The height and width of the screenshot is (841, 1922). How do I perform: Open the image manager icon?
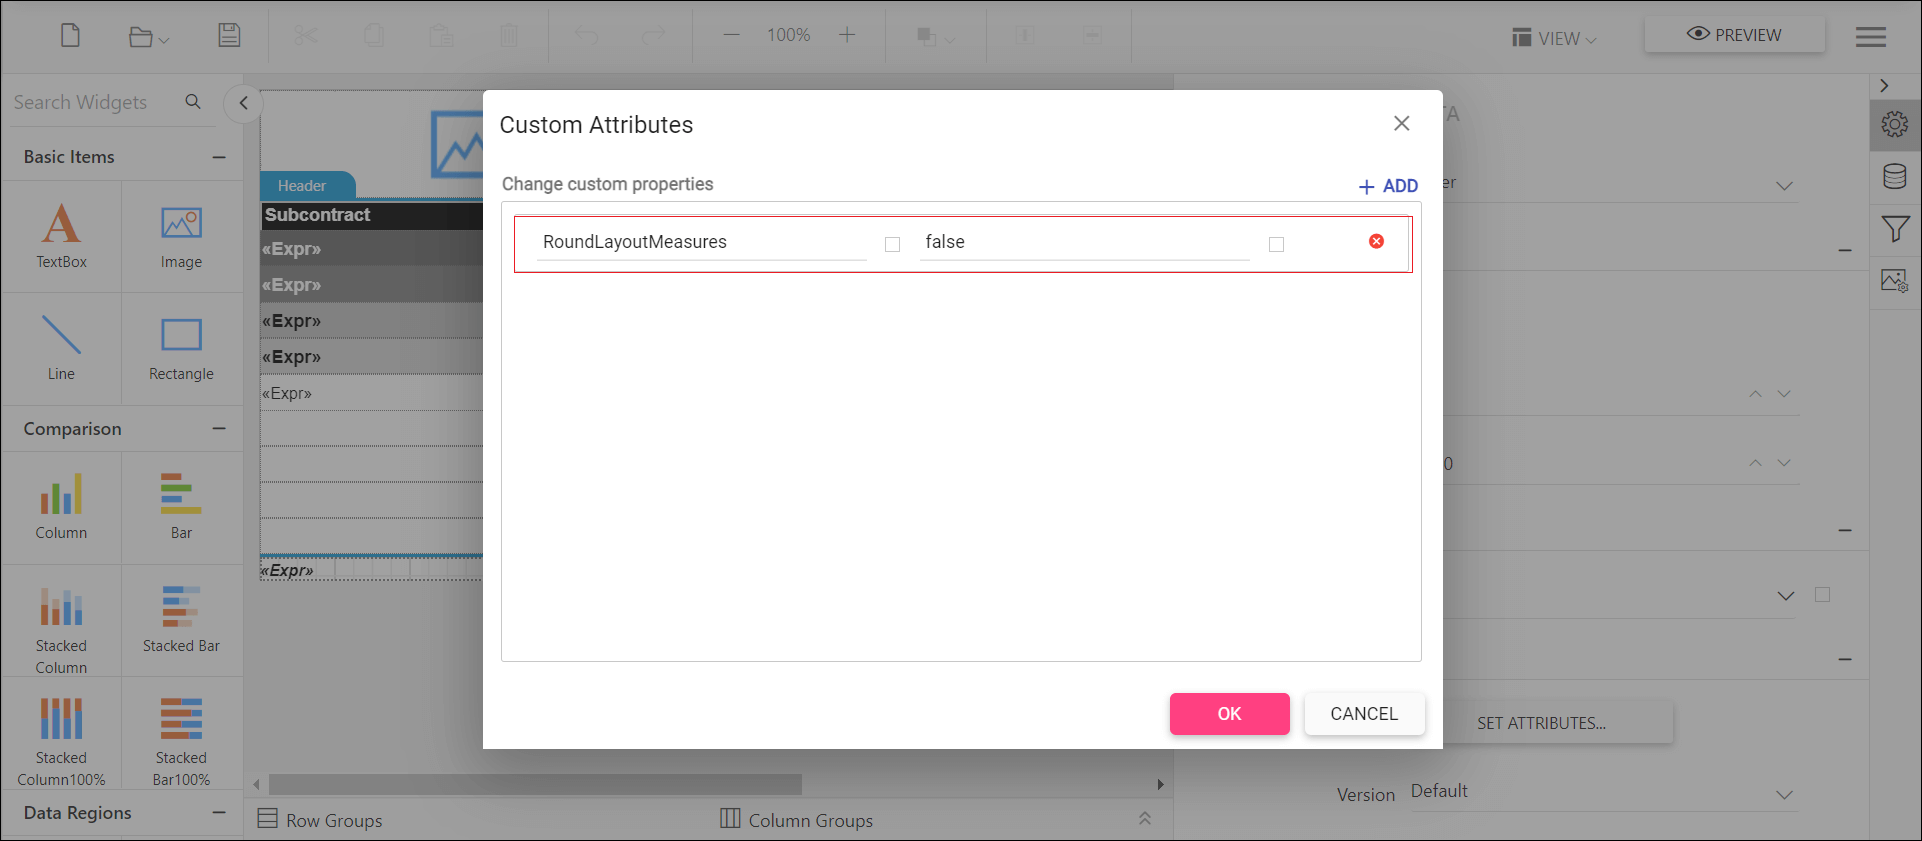click(1894, 281)
